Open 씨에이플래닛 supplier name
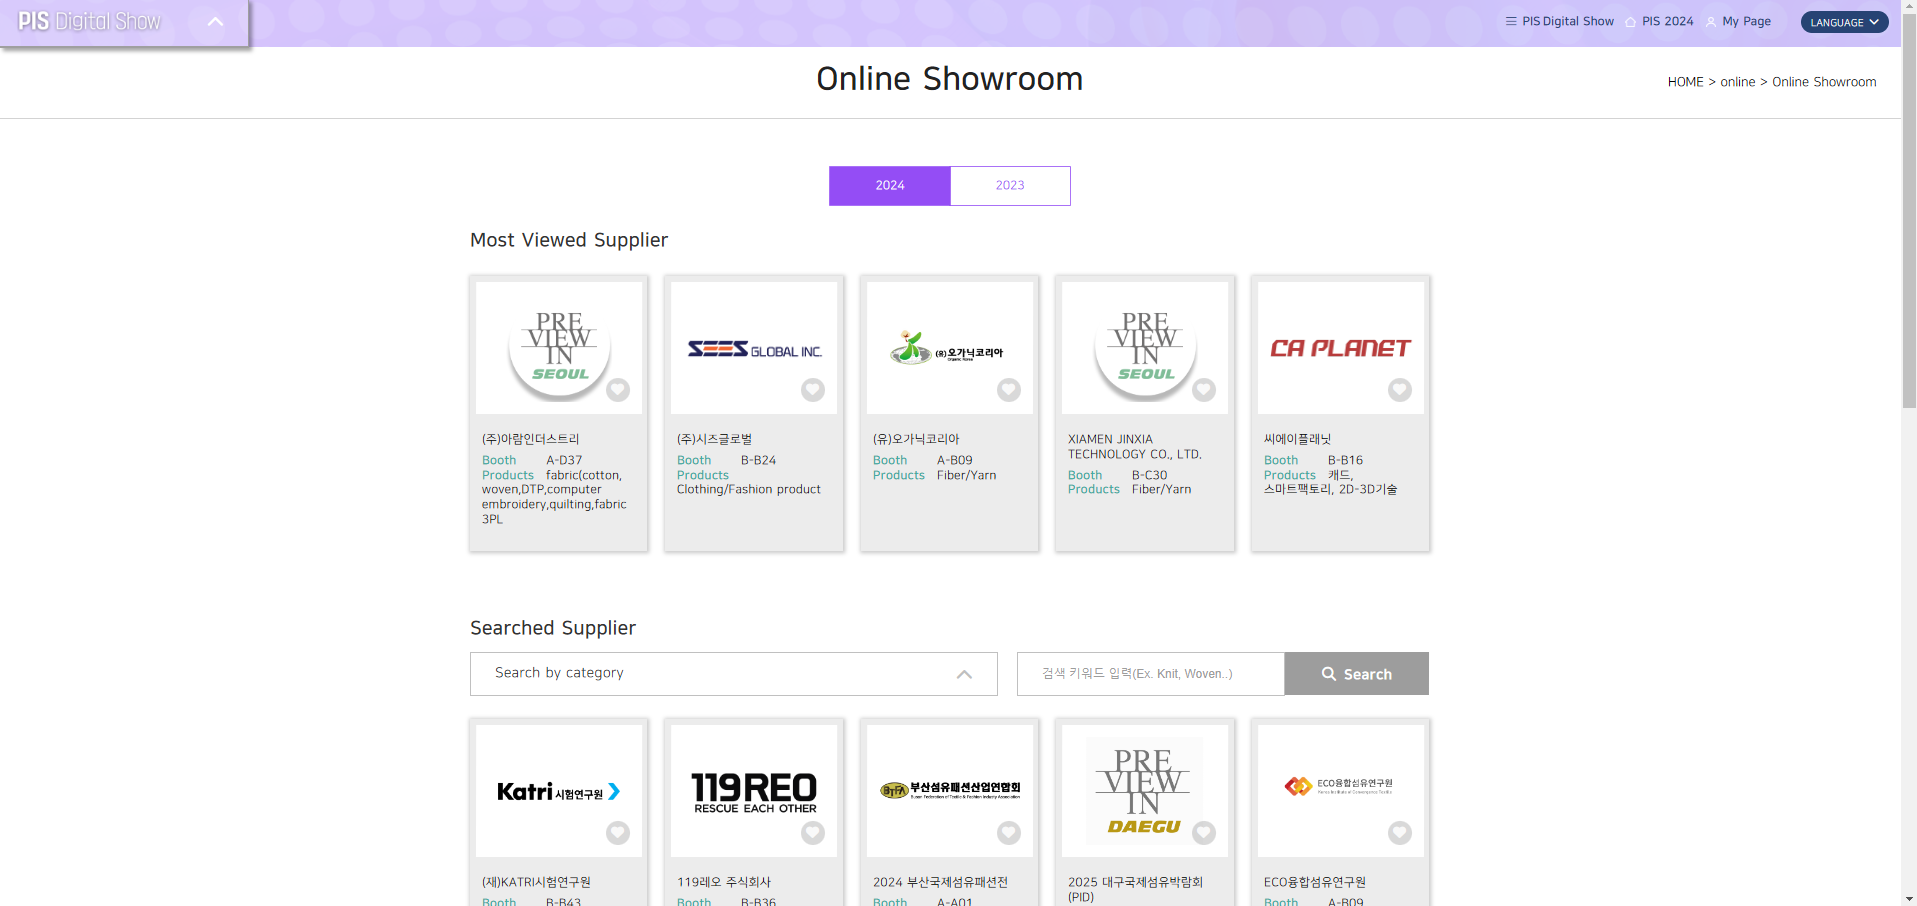Viewport: 1917px width, 906px height. tap(1298, 439)
